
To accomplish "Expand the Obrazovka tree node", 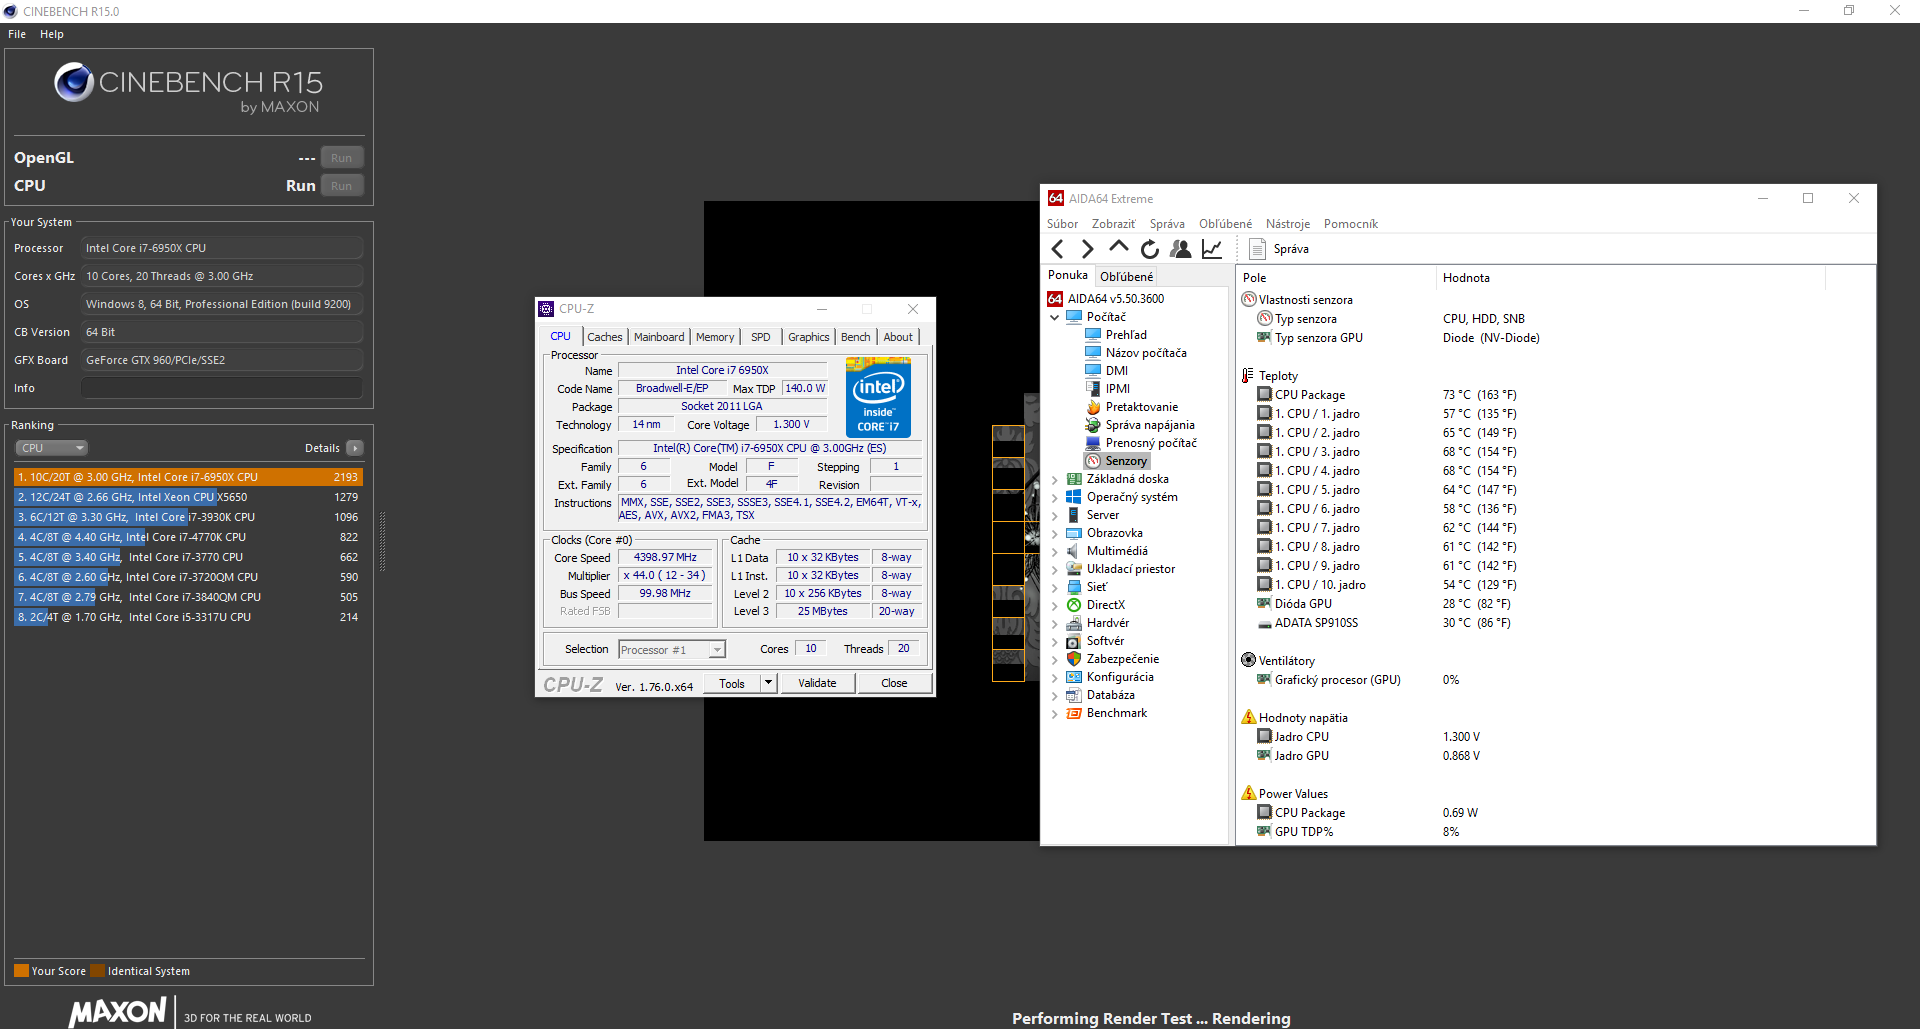I will 1054,533.
